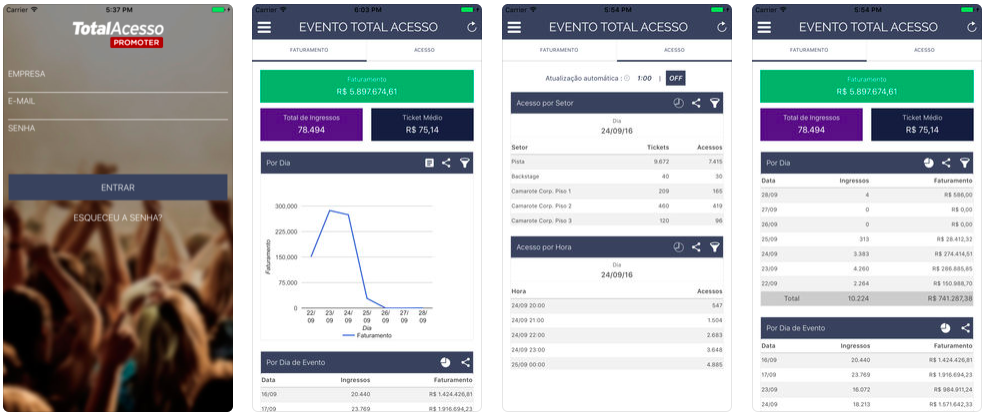984x417 pixels.
Task: Open hamburger menu on the line-chart screen
Action: tap(264, 27)
